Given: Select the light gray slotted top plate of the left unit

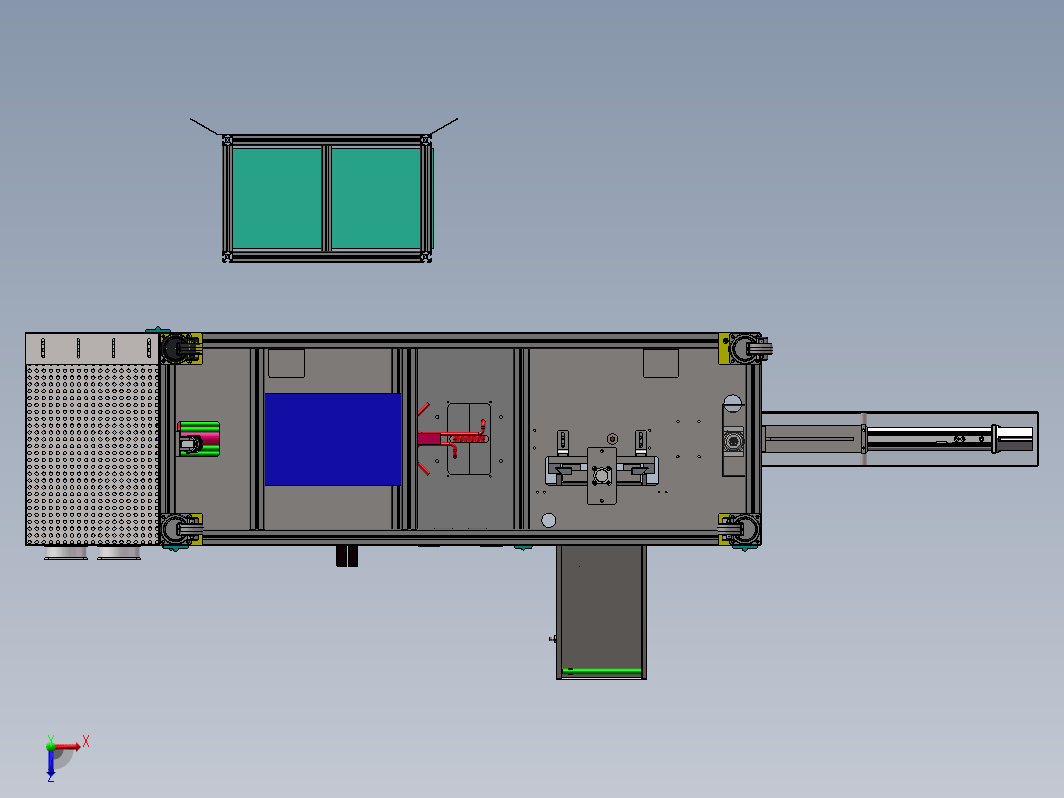Looking at the screenshot, I should (x=92, y=349).
